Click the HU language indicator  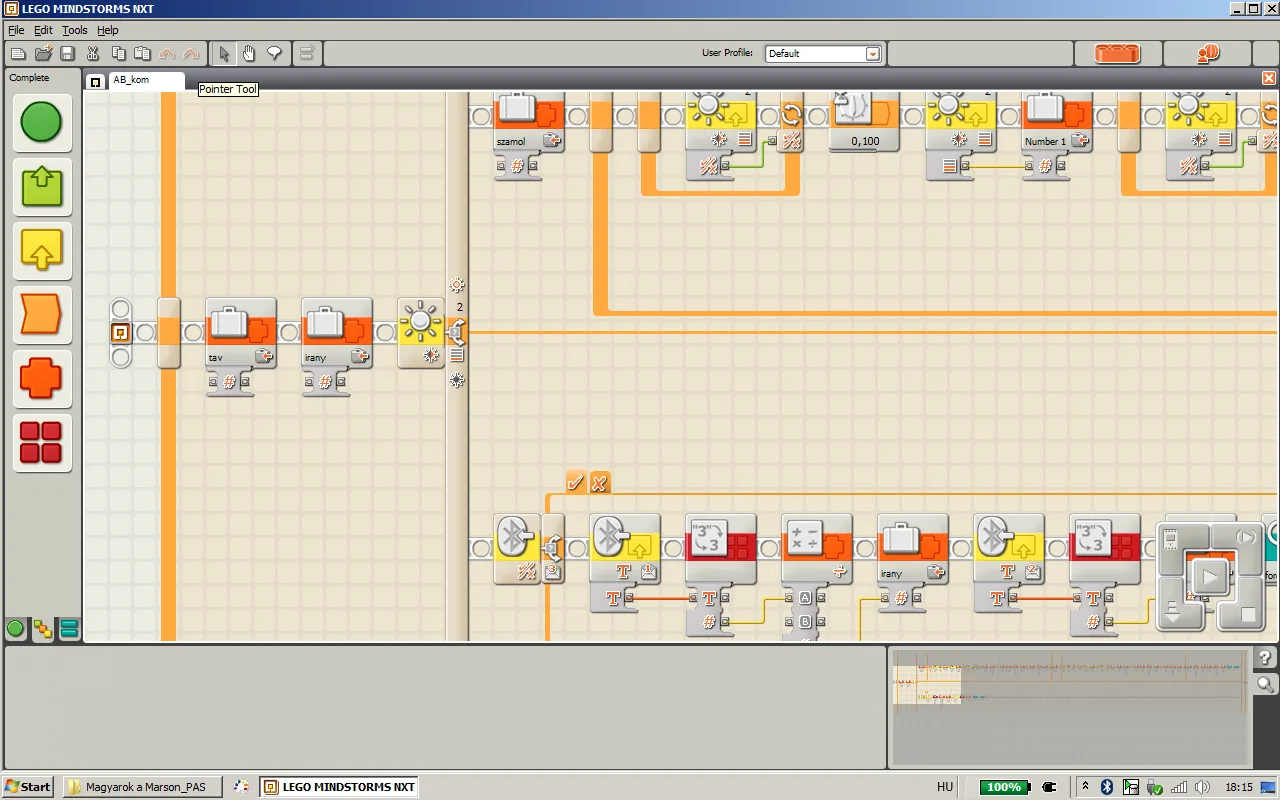click(945, 787)
